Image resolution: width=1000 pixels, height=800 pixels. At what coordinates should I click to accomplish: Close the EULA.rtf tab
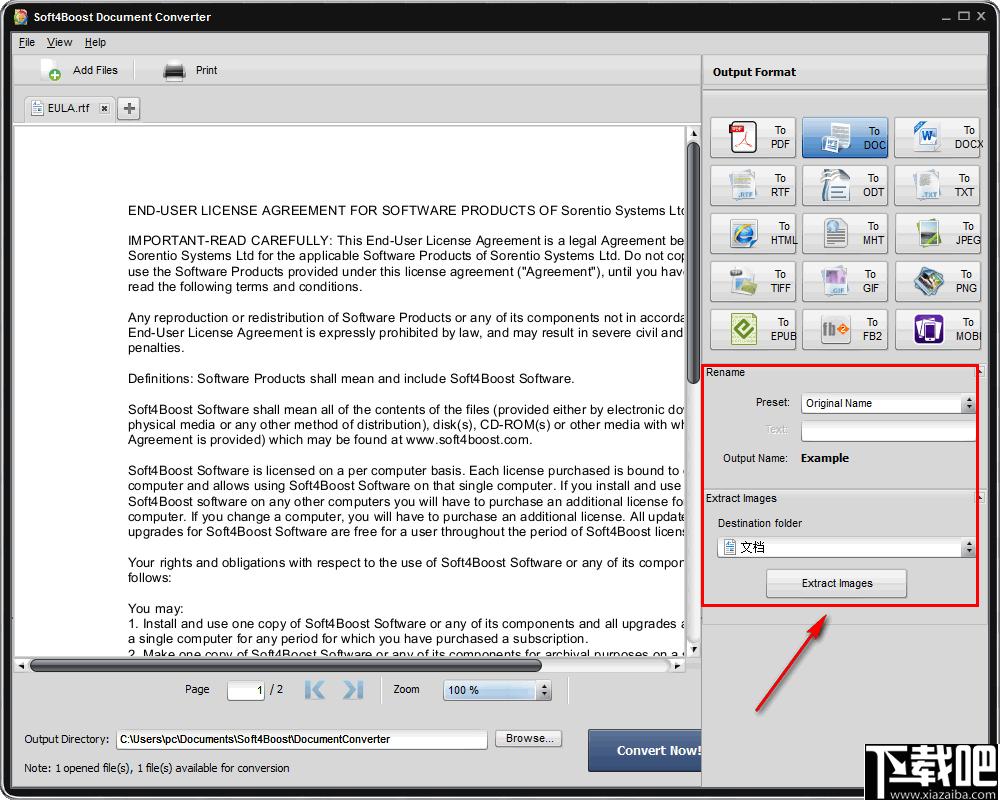coord(105,108)
